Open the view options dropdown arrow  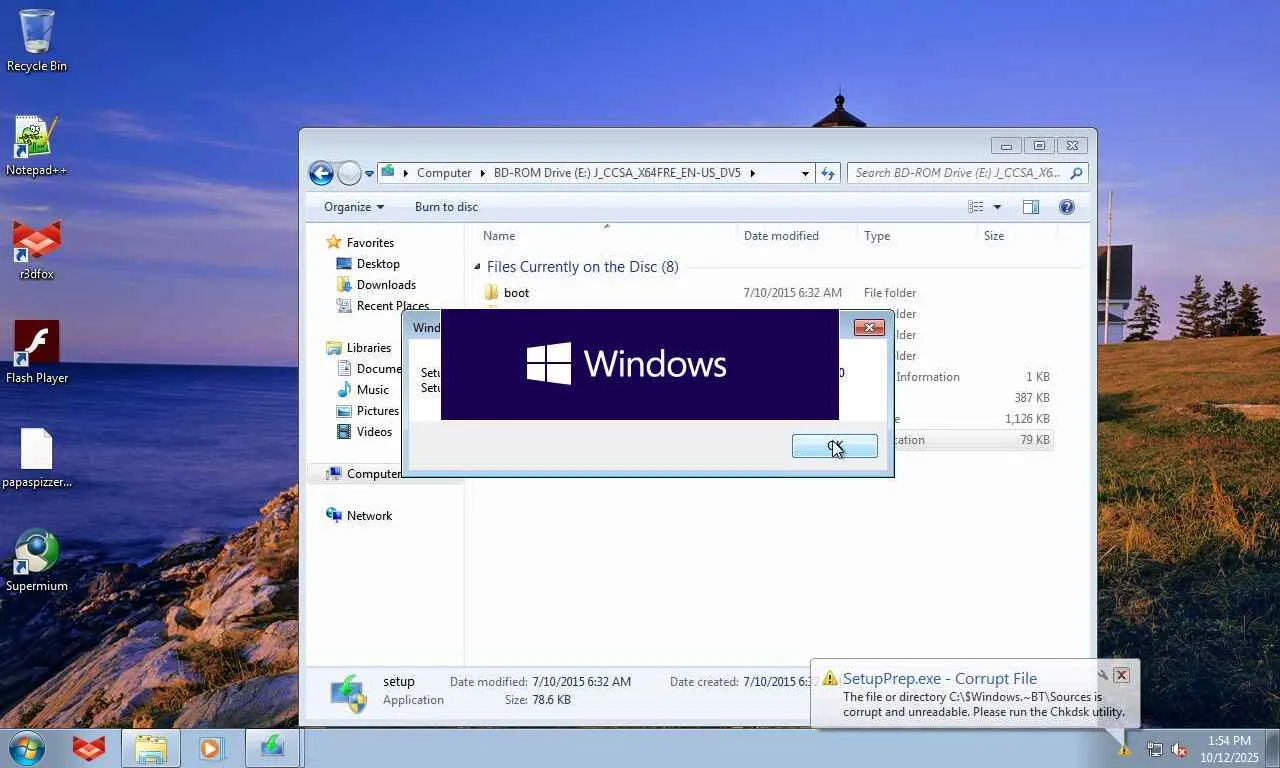tap(997, 207)
